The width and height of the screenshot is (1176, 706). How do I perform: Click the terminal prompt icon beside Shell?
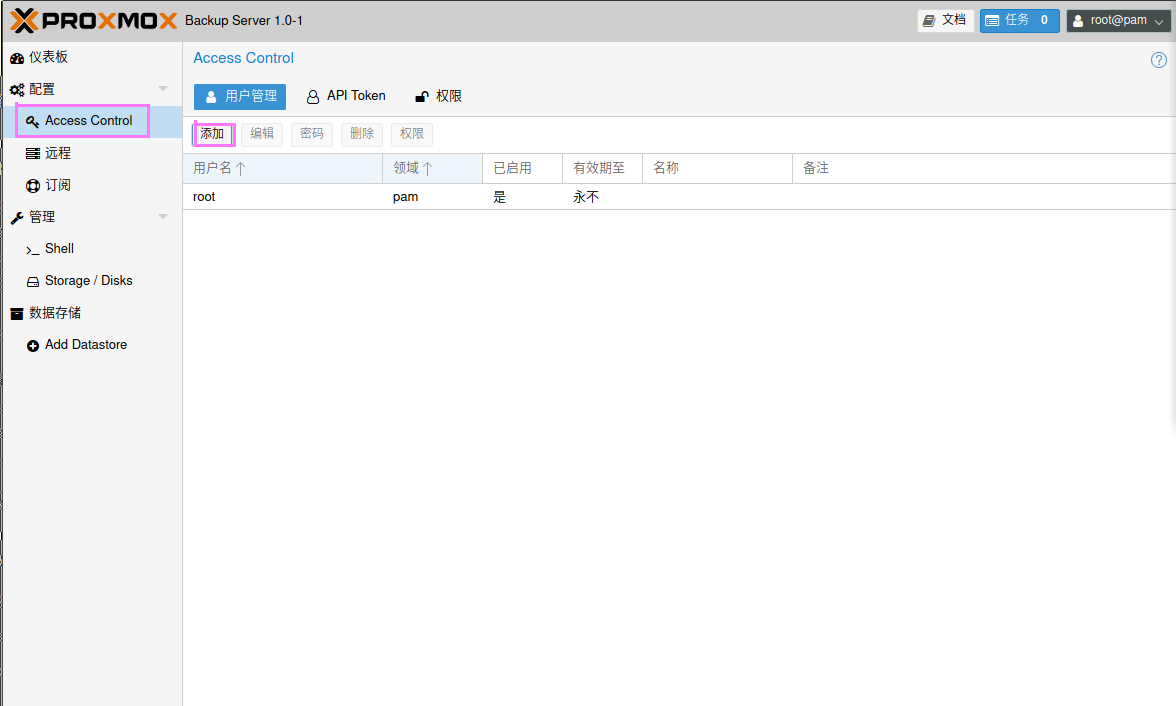32,250
